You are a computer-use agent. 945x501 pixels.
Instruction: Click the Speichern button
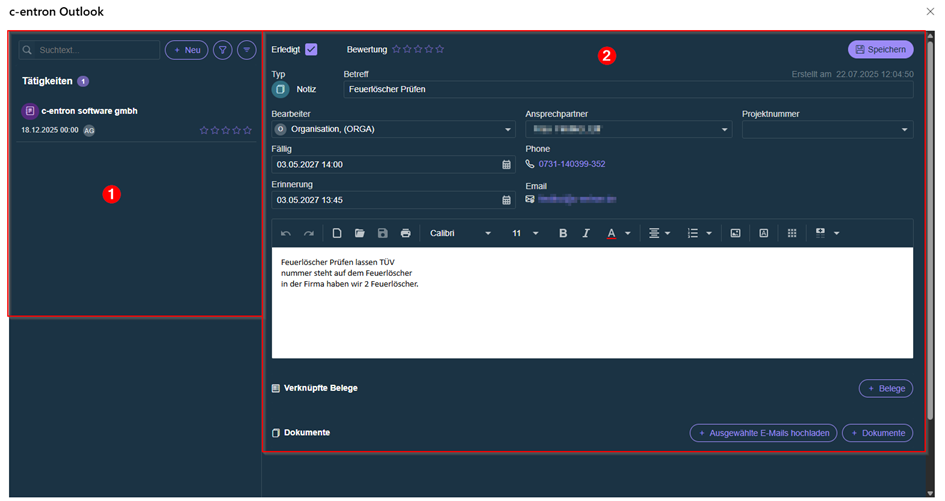click(880, 49)
